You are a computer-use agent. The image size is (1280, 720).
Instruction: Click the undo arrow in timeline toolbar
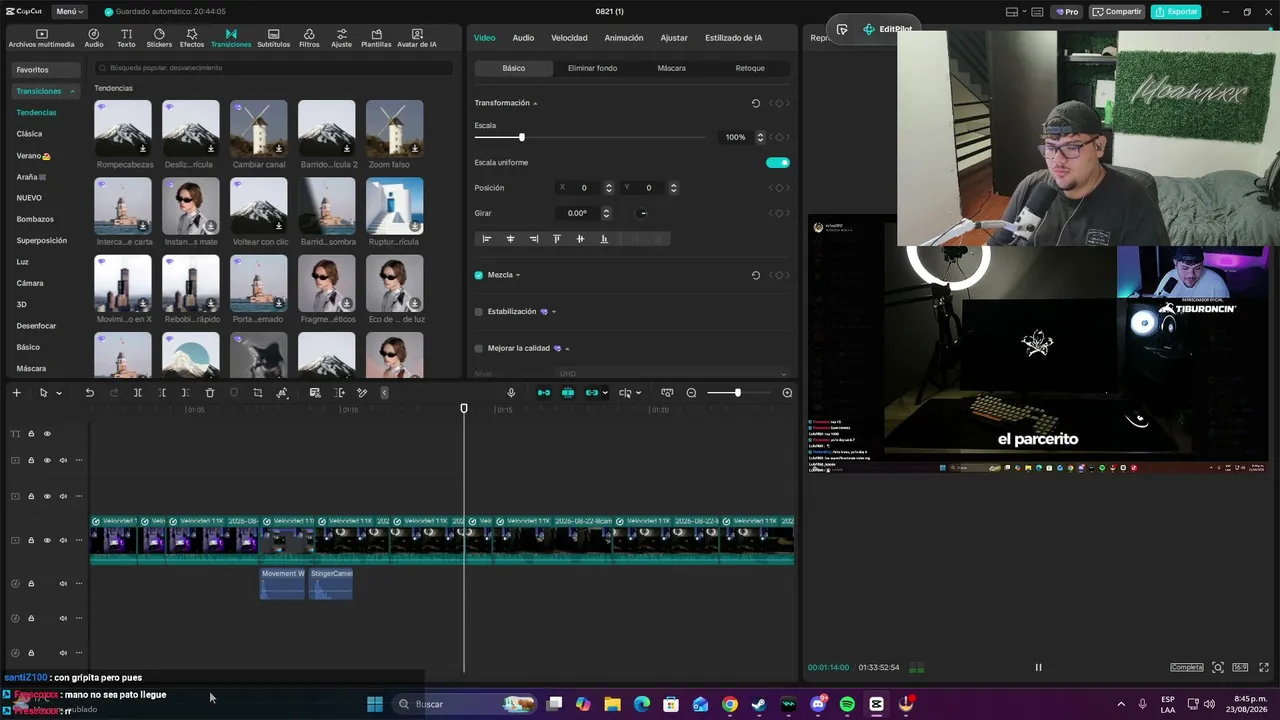pyautogui.click(x=89, y=393)
